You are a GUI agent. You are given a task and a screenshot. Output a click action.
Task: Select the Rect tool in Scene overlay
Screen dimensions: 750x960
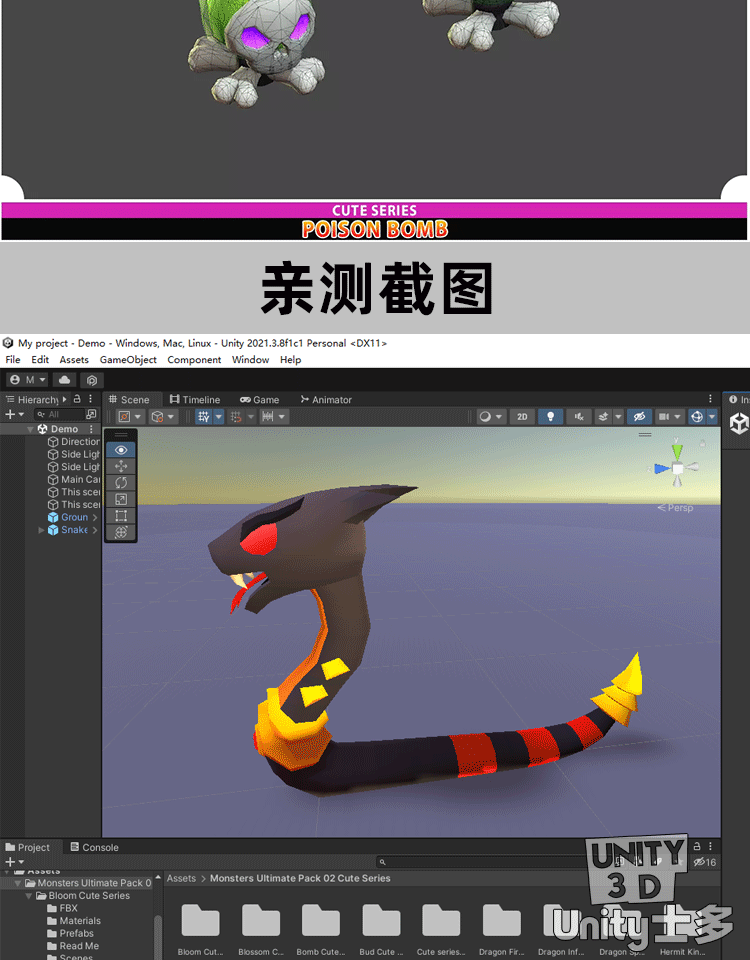[x=121, y=516]
